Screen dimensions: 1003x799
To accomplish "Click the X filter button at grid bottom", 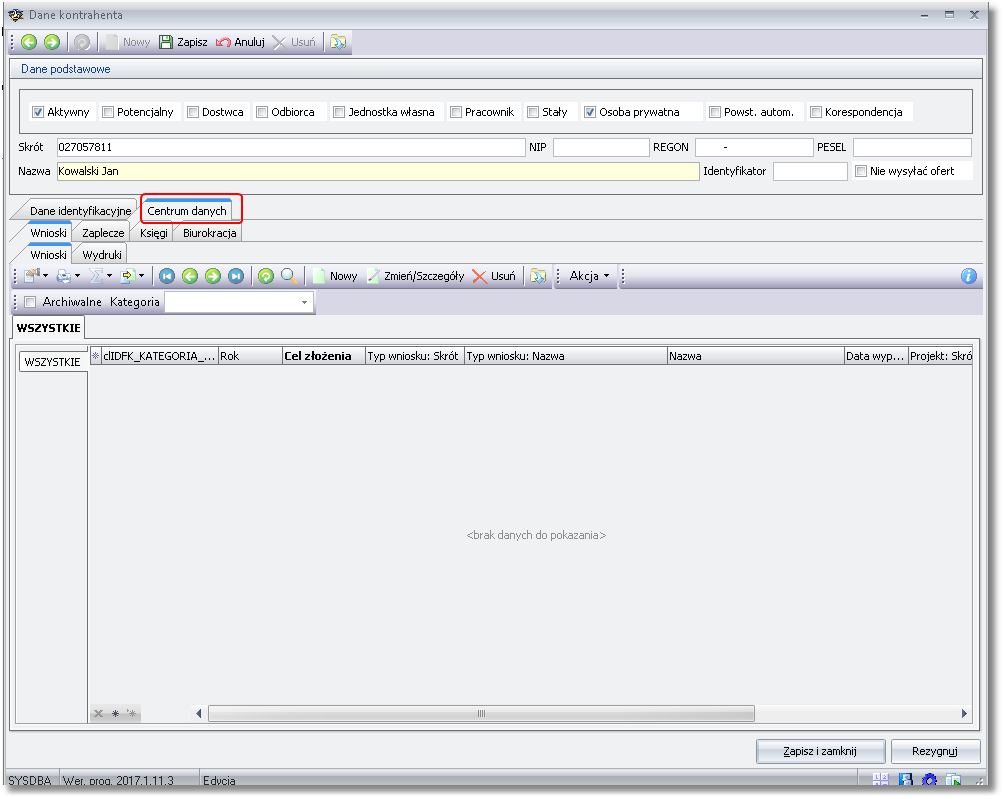I will (x=99, y=713).
